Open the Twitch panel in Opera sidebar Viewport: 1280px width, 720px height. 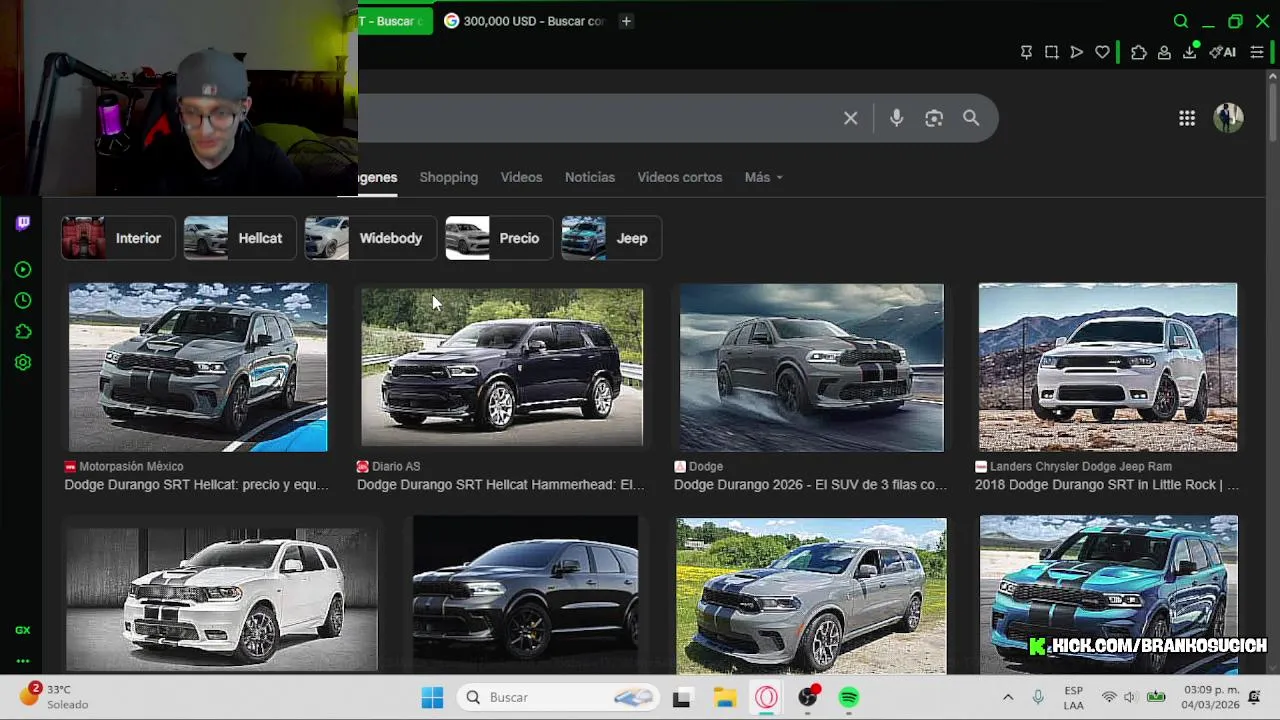(x=23, y=223)
